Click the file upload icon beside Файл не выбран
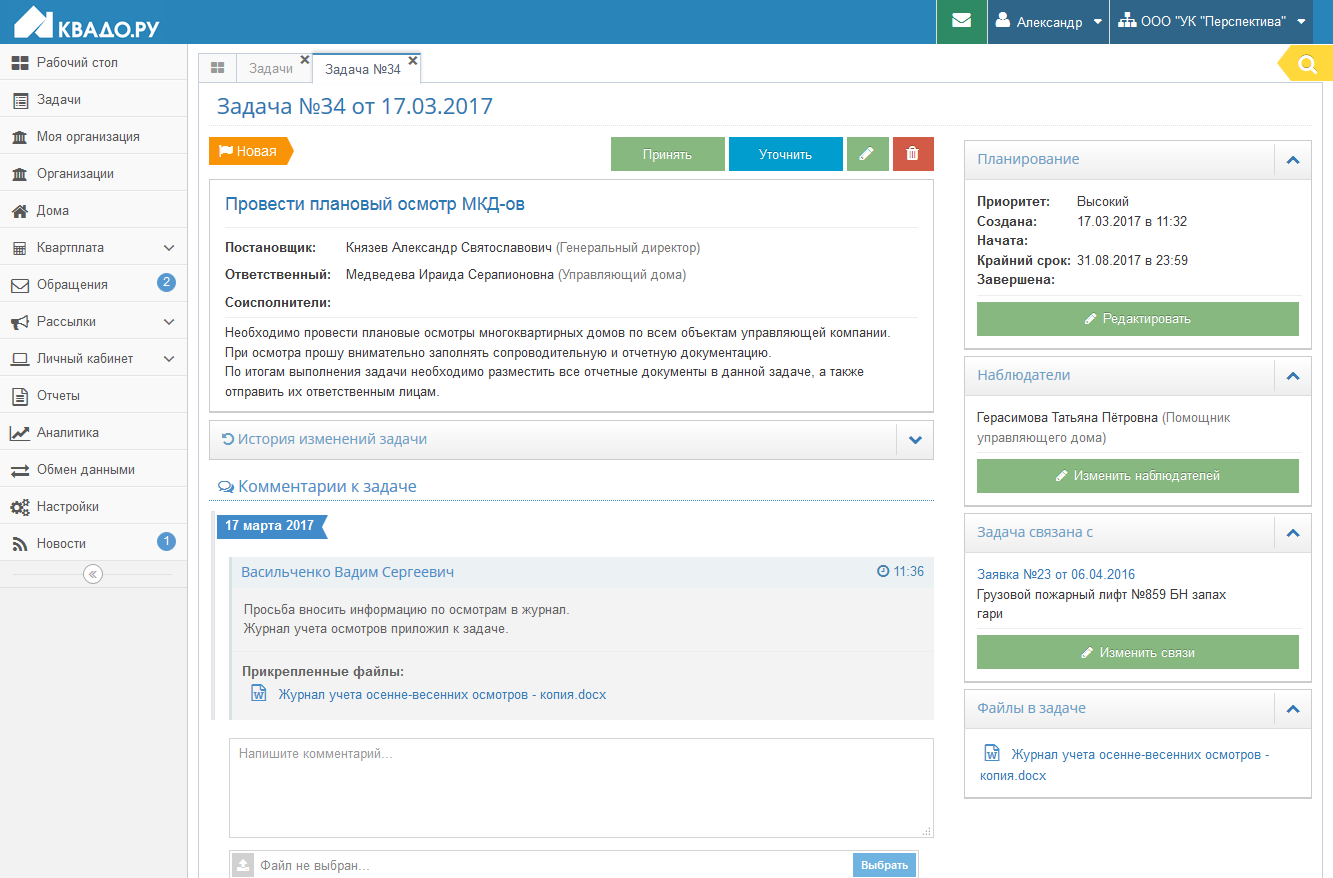This screenshot has height=878, width=1333. coord(243,865)
